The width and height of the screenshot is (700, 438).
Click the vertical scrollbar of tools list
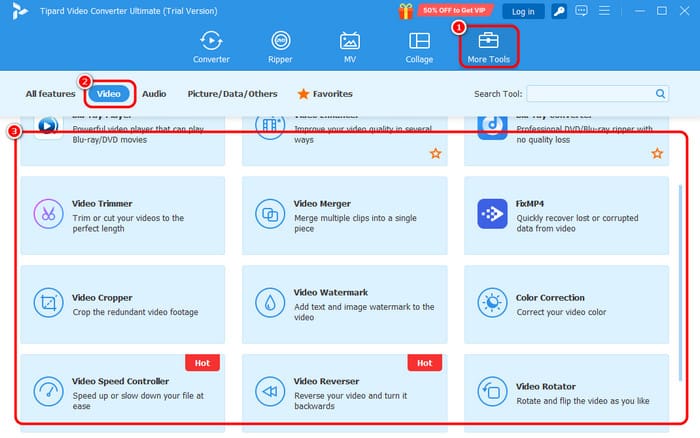point(680,283)
